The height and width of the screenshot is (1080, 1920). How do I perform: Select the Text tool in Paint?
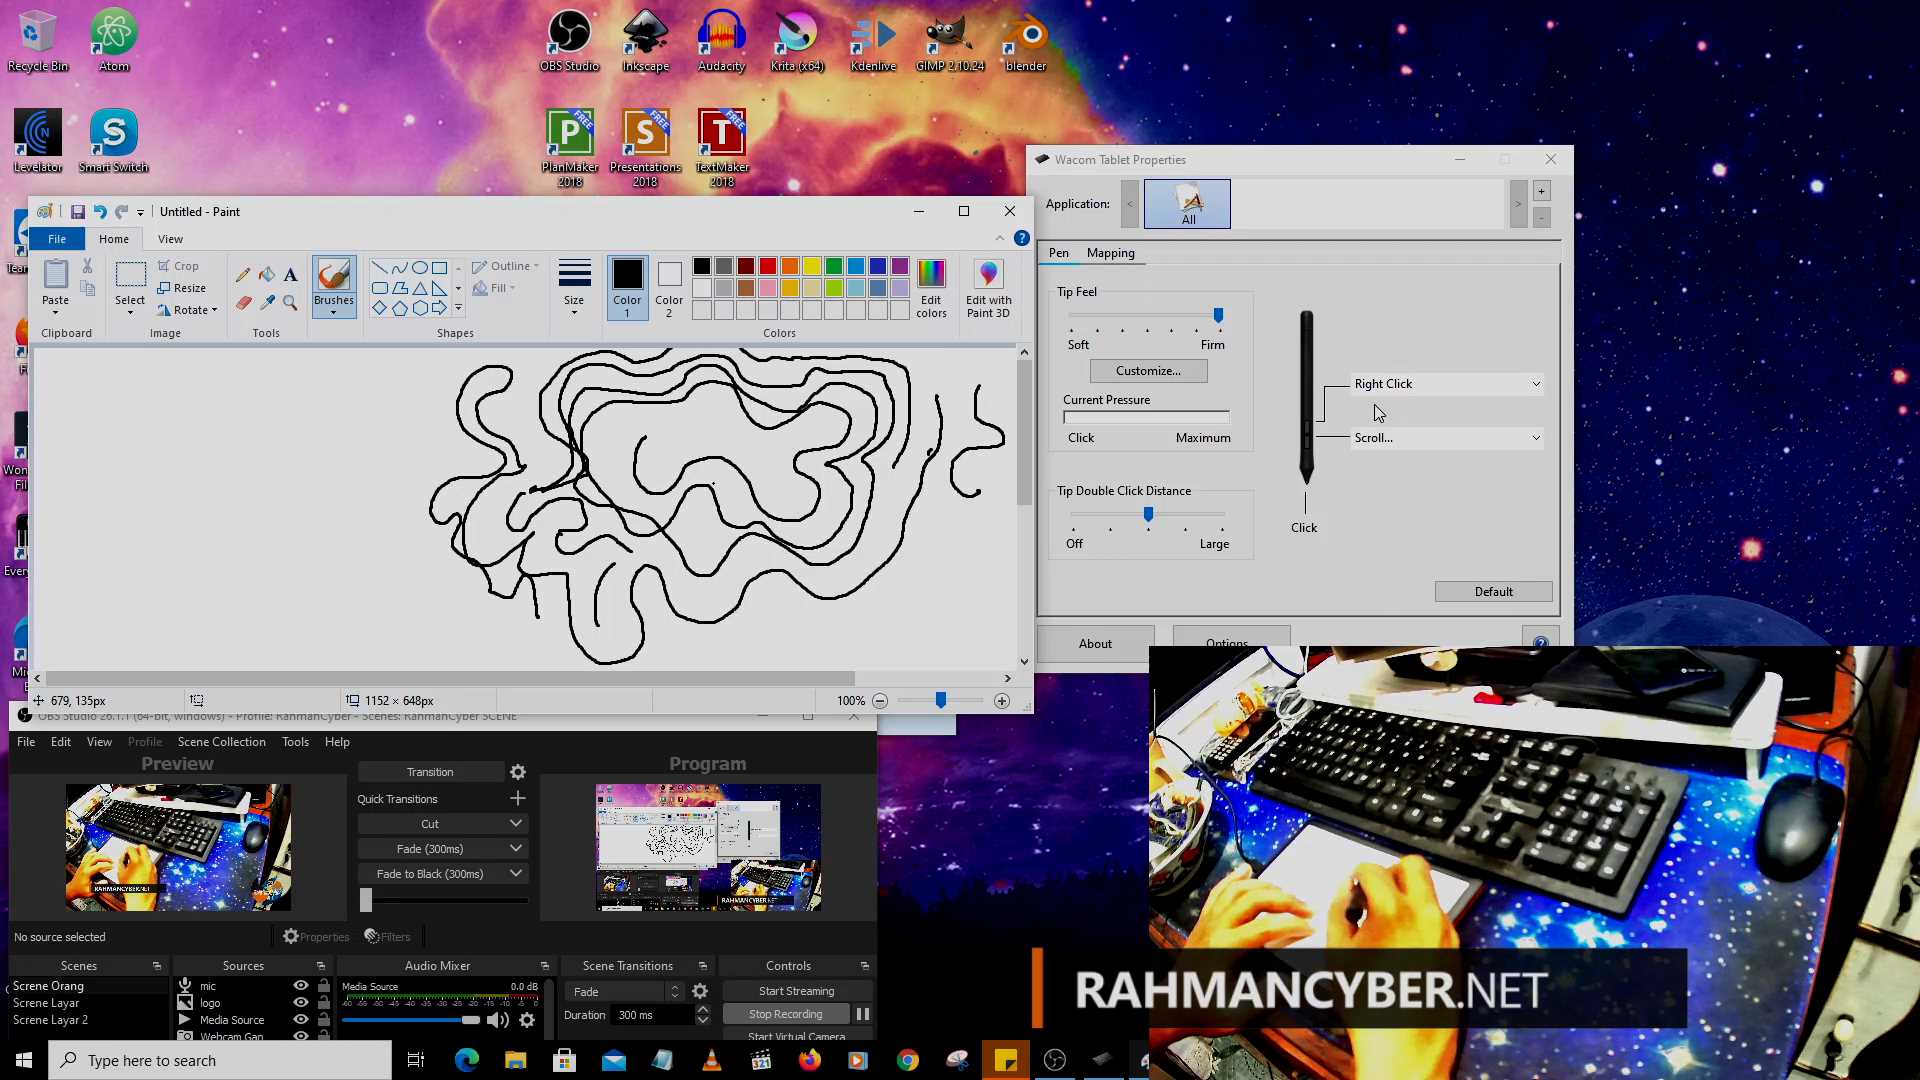coord(290,274)
